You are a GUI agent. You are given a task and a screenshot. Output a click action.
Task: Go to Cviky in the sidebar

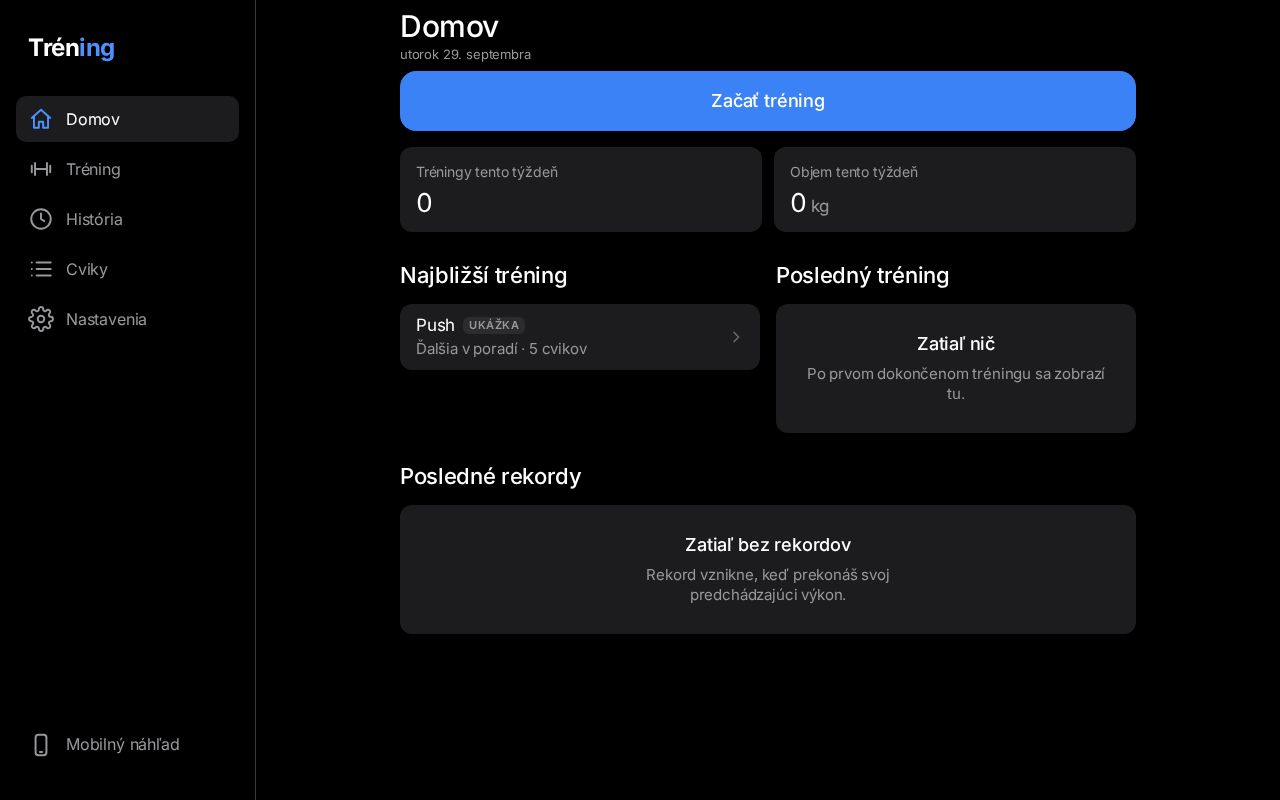127,269
